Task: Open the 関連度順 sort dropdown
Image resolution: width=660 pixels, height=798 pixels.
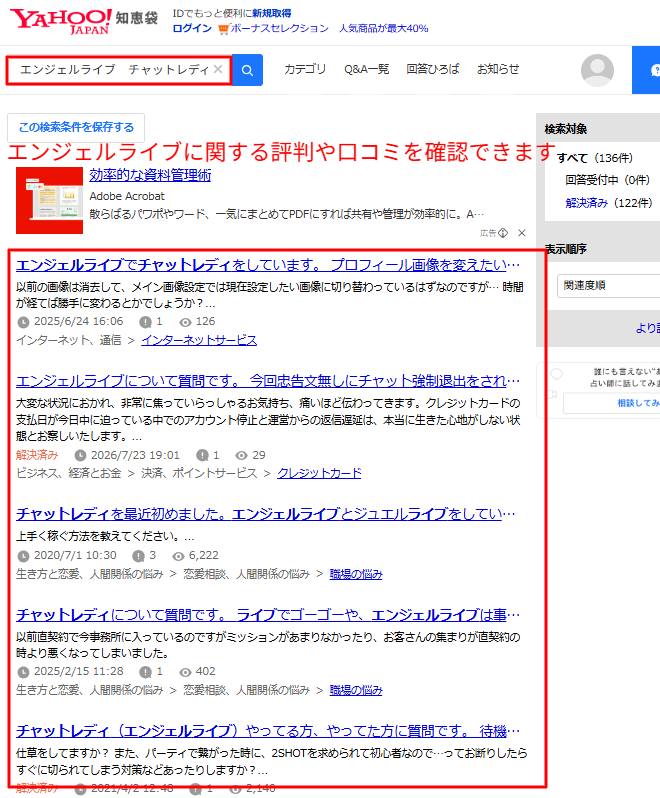Action: click(x=609, y=286)
